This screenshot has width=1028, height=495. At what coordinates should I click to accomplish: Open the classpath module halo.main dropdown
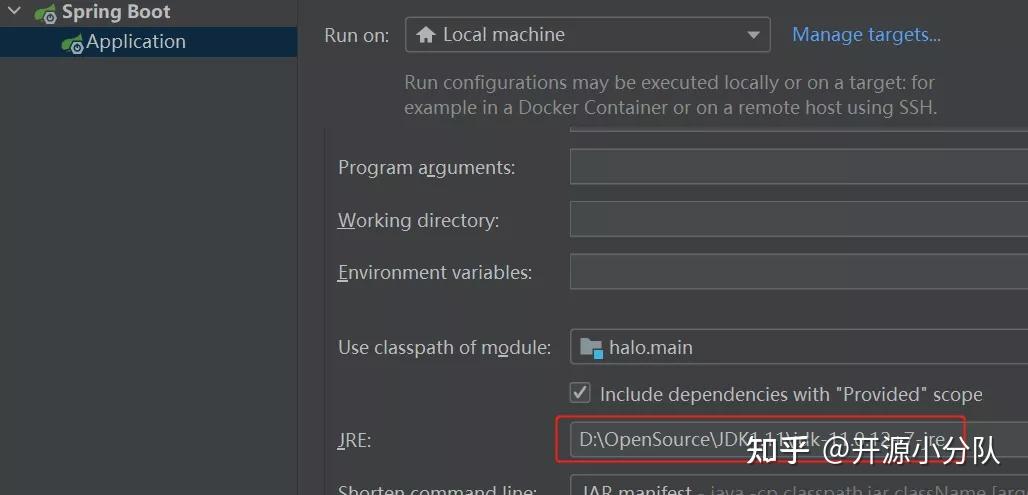(799, 346)
